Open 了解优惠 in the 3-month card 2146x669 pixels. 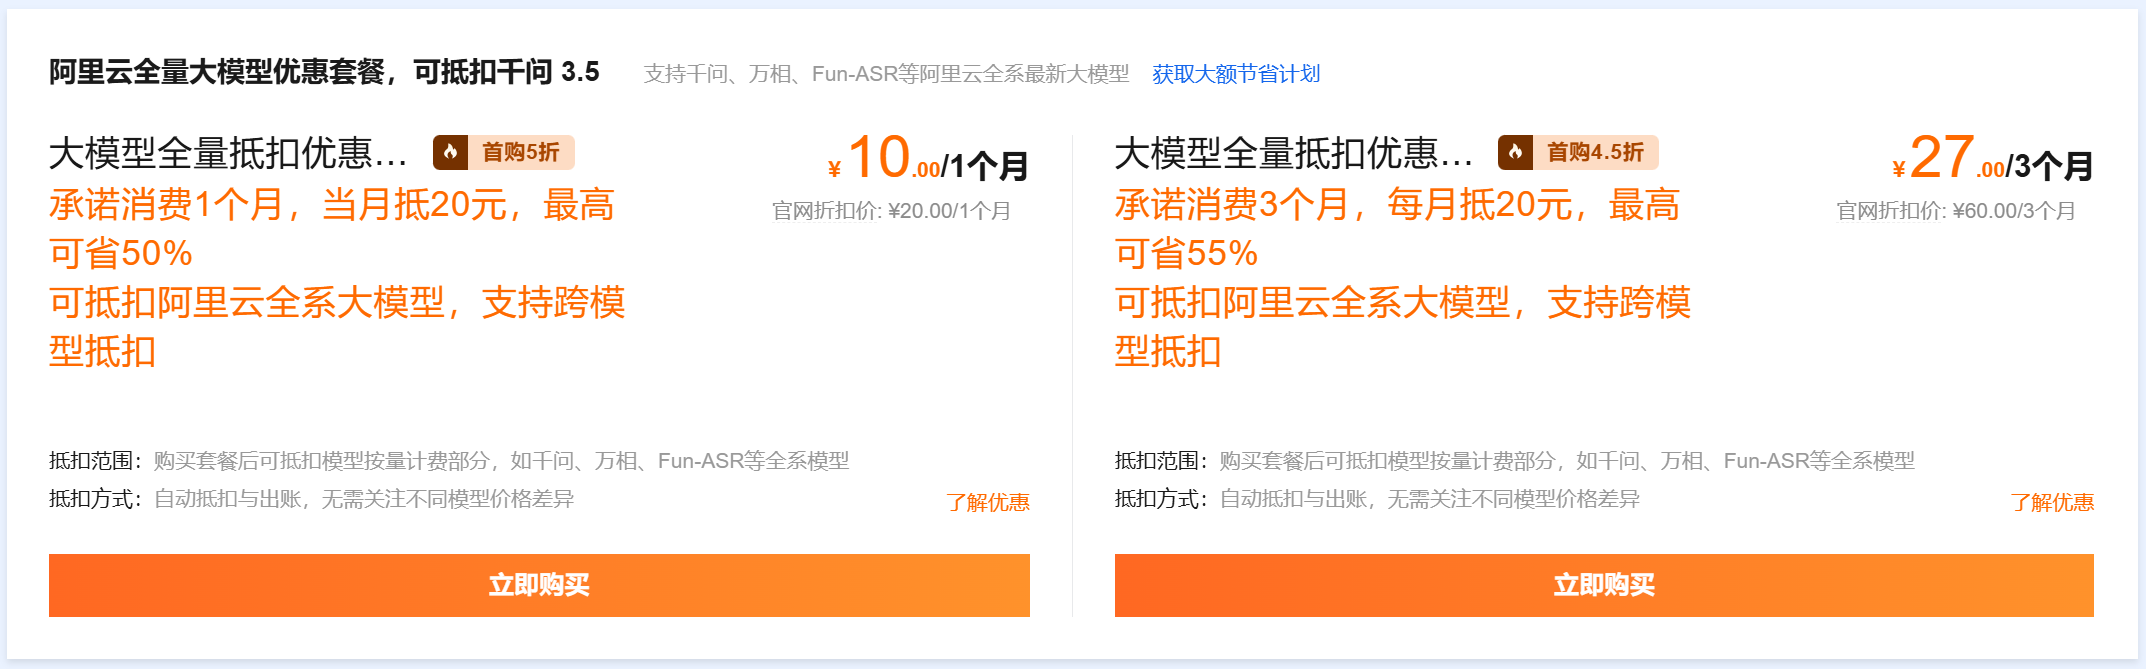(2052, 502)
